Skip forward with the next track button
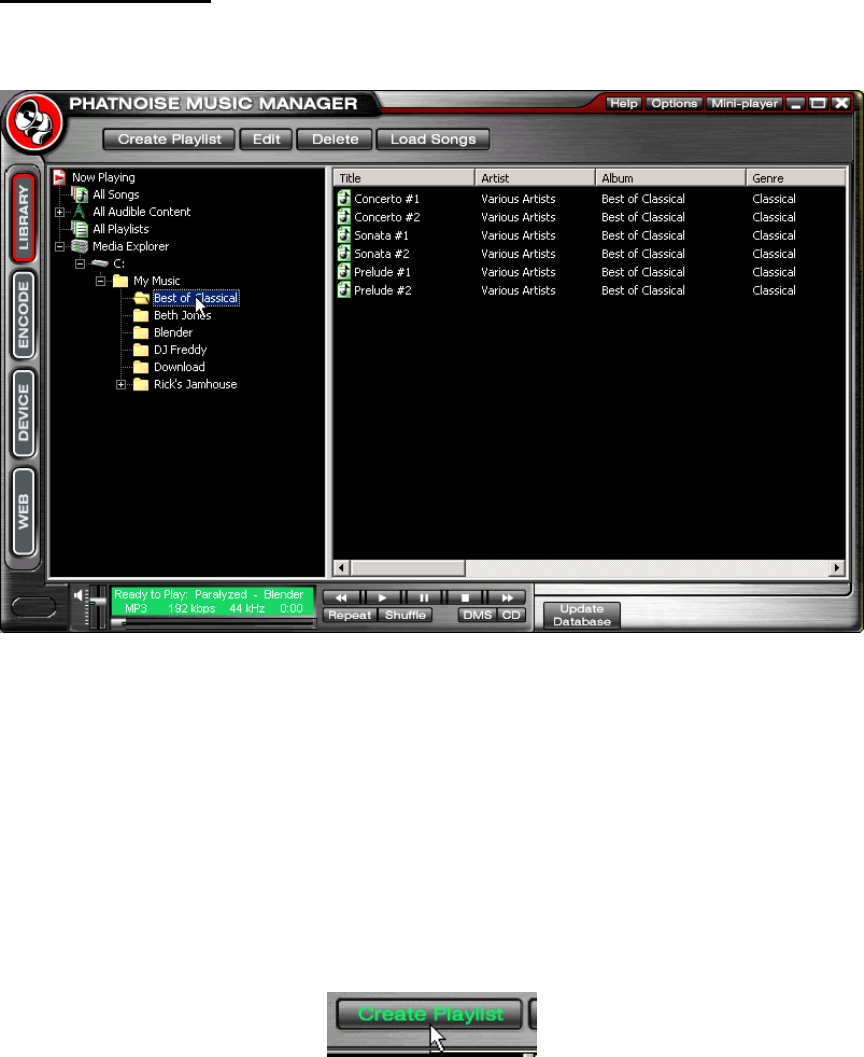864x1057 pixels. click(x=506, y=598)
